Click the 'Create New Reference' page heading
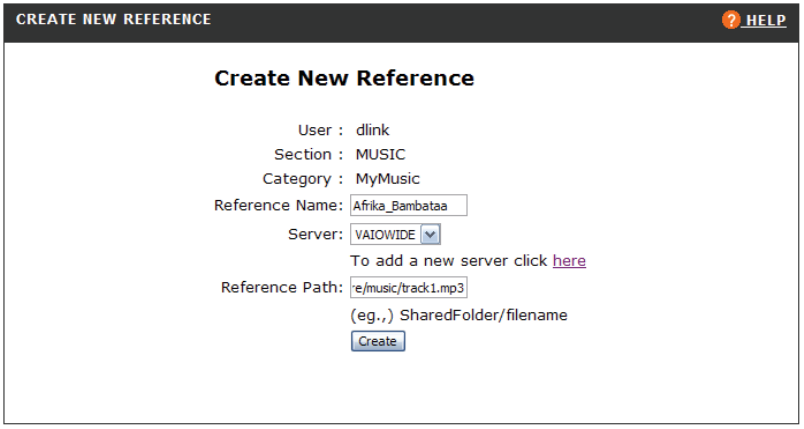Screen dimensions: 804x429 pos(344,78)
